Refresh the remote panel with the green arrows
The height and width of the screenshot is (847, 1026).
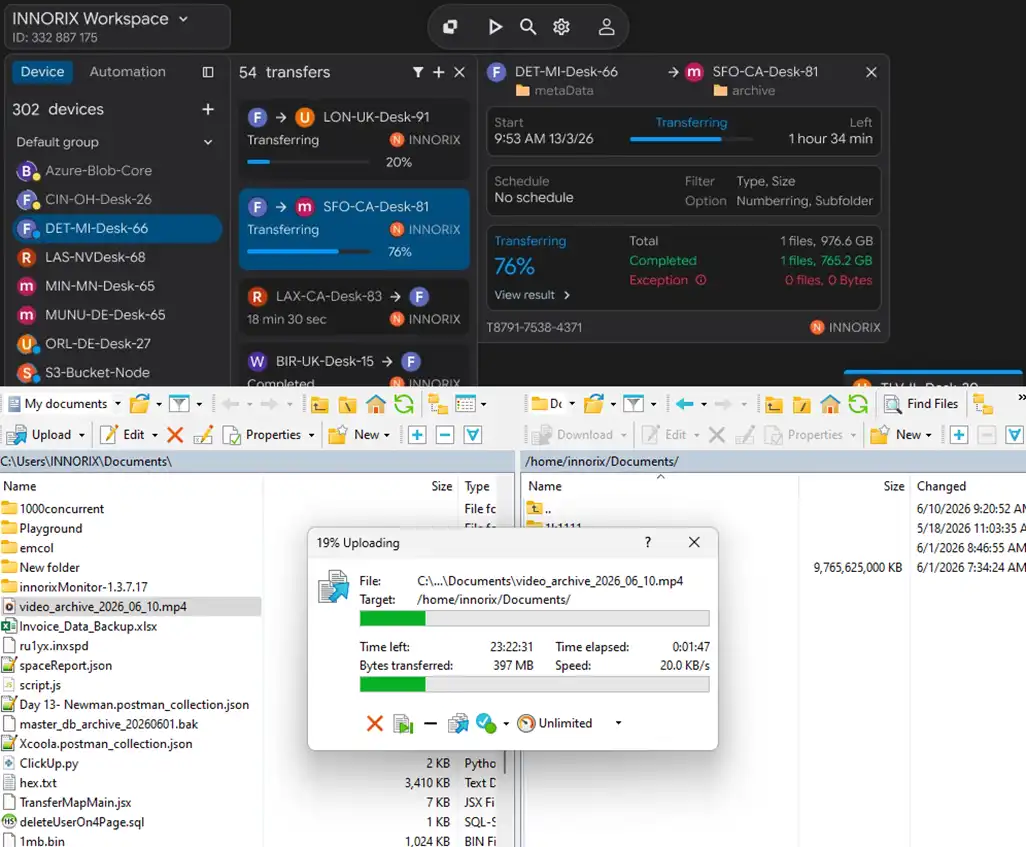(x=858, y=404)
